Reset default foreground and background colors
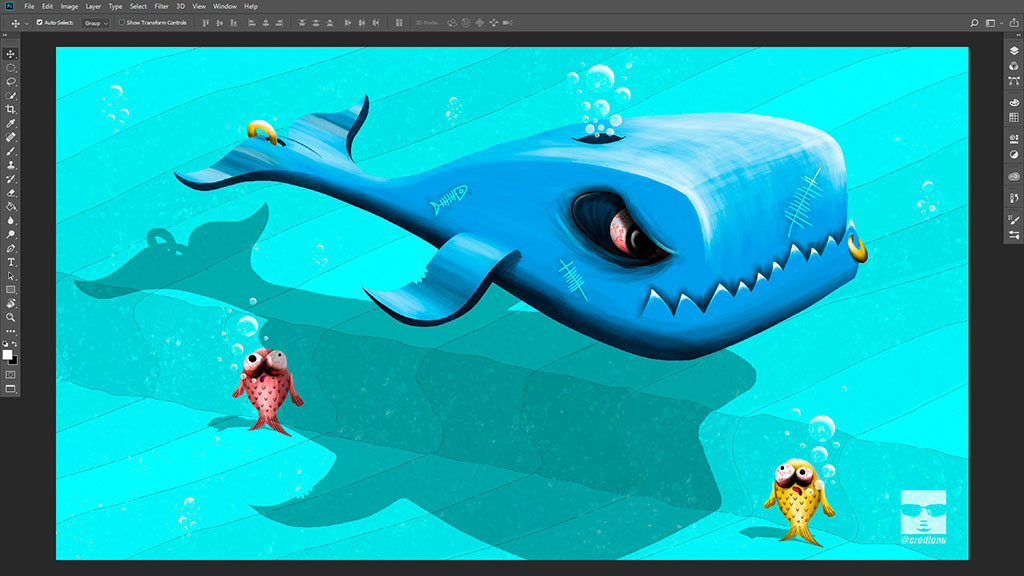Image resolution: width=1024 pixels, height=576 pixels. [x=6, y=344]
